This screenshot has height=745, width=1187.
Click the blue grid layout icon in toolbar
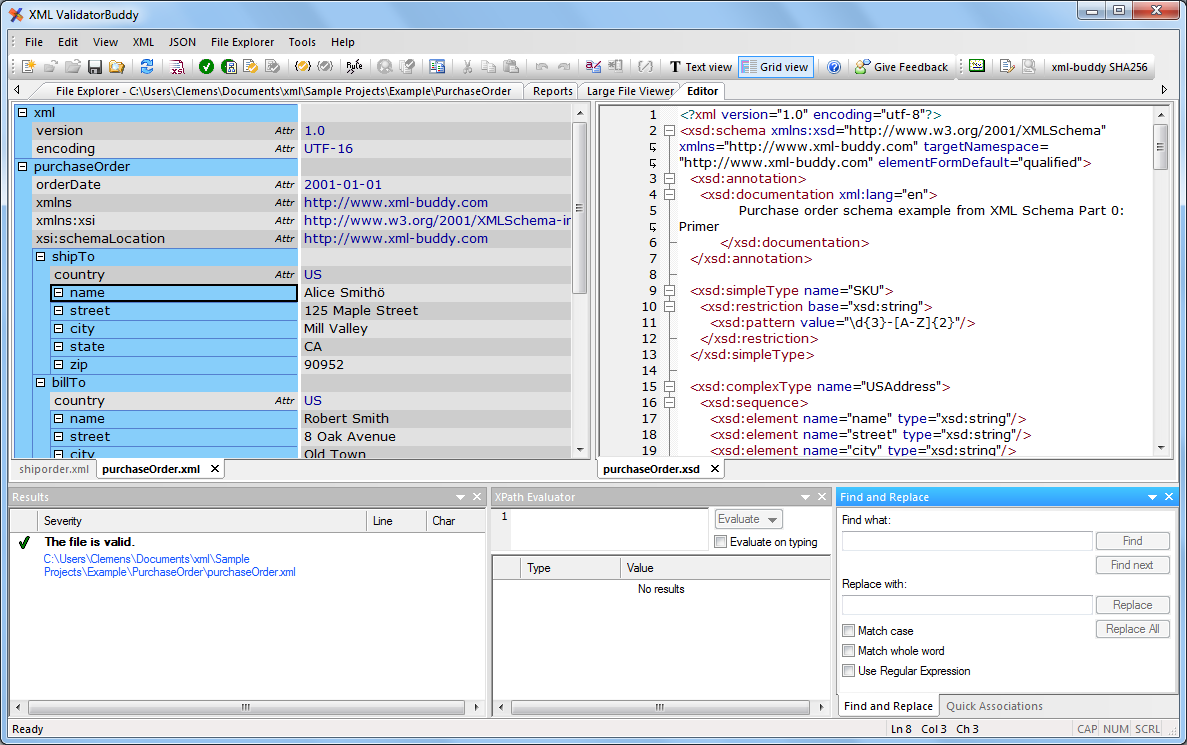point(437,67)
